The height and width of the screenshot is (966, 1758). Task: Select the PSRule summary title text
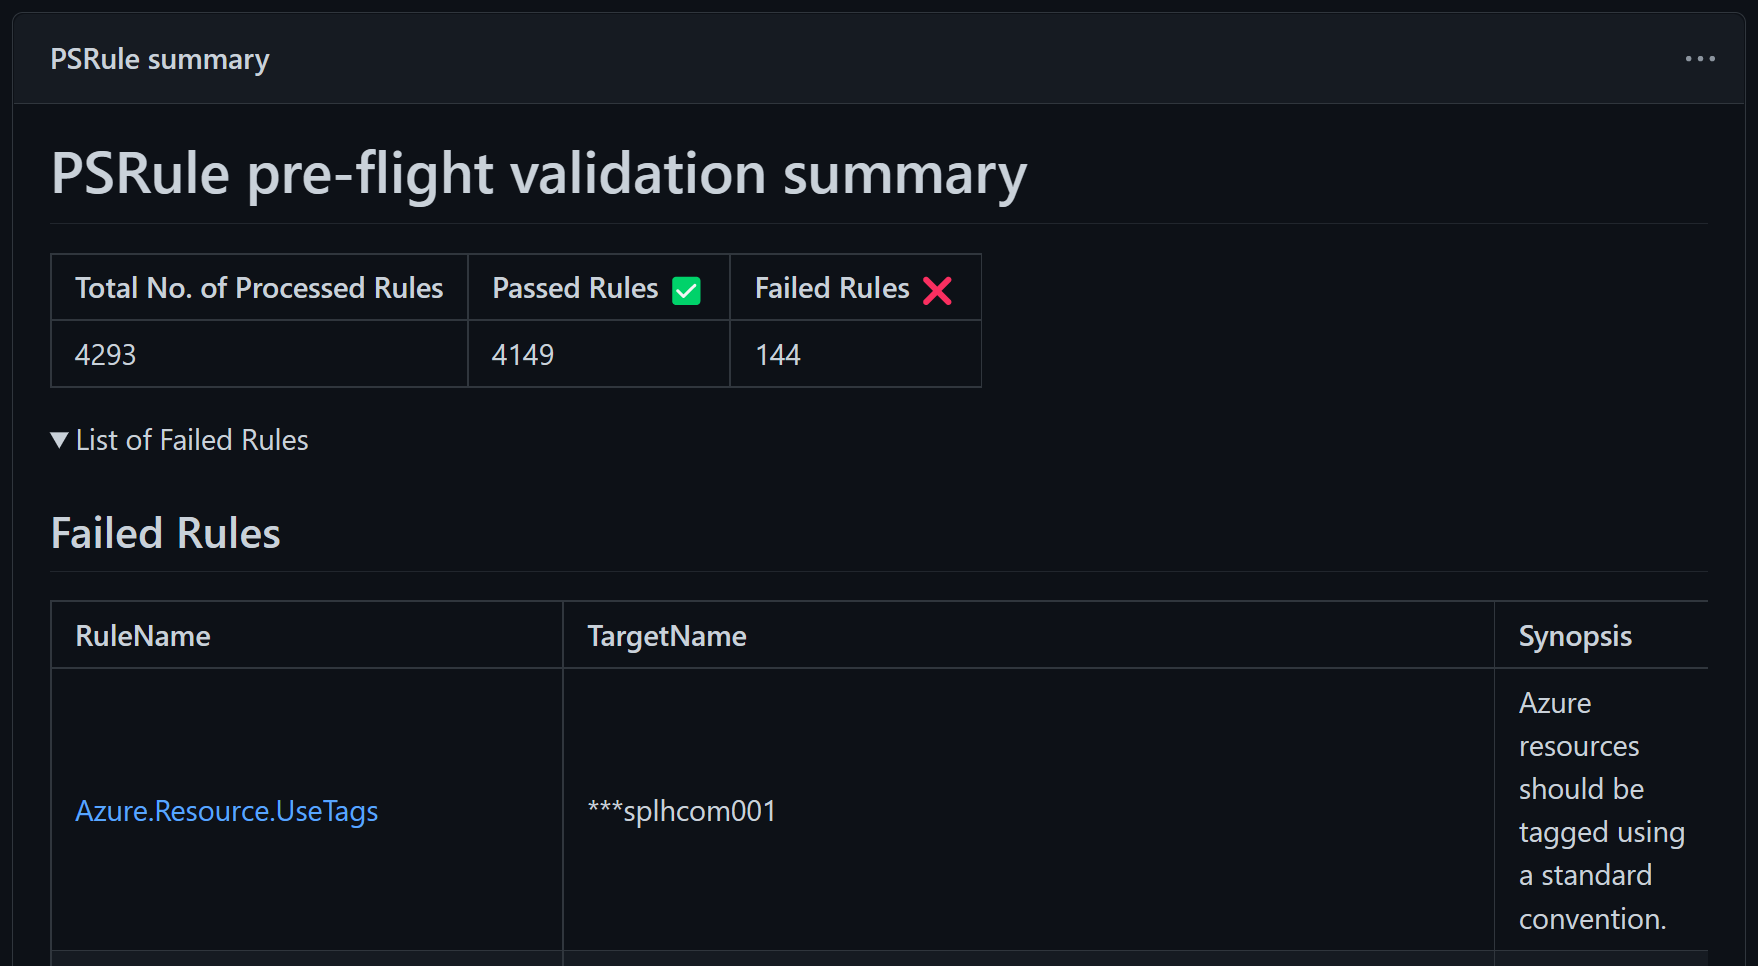[160, 58]
